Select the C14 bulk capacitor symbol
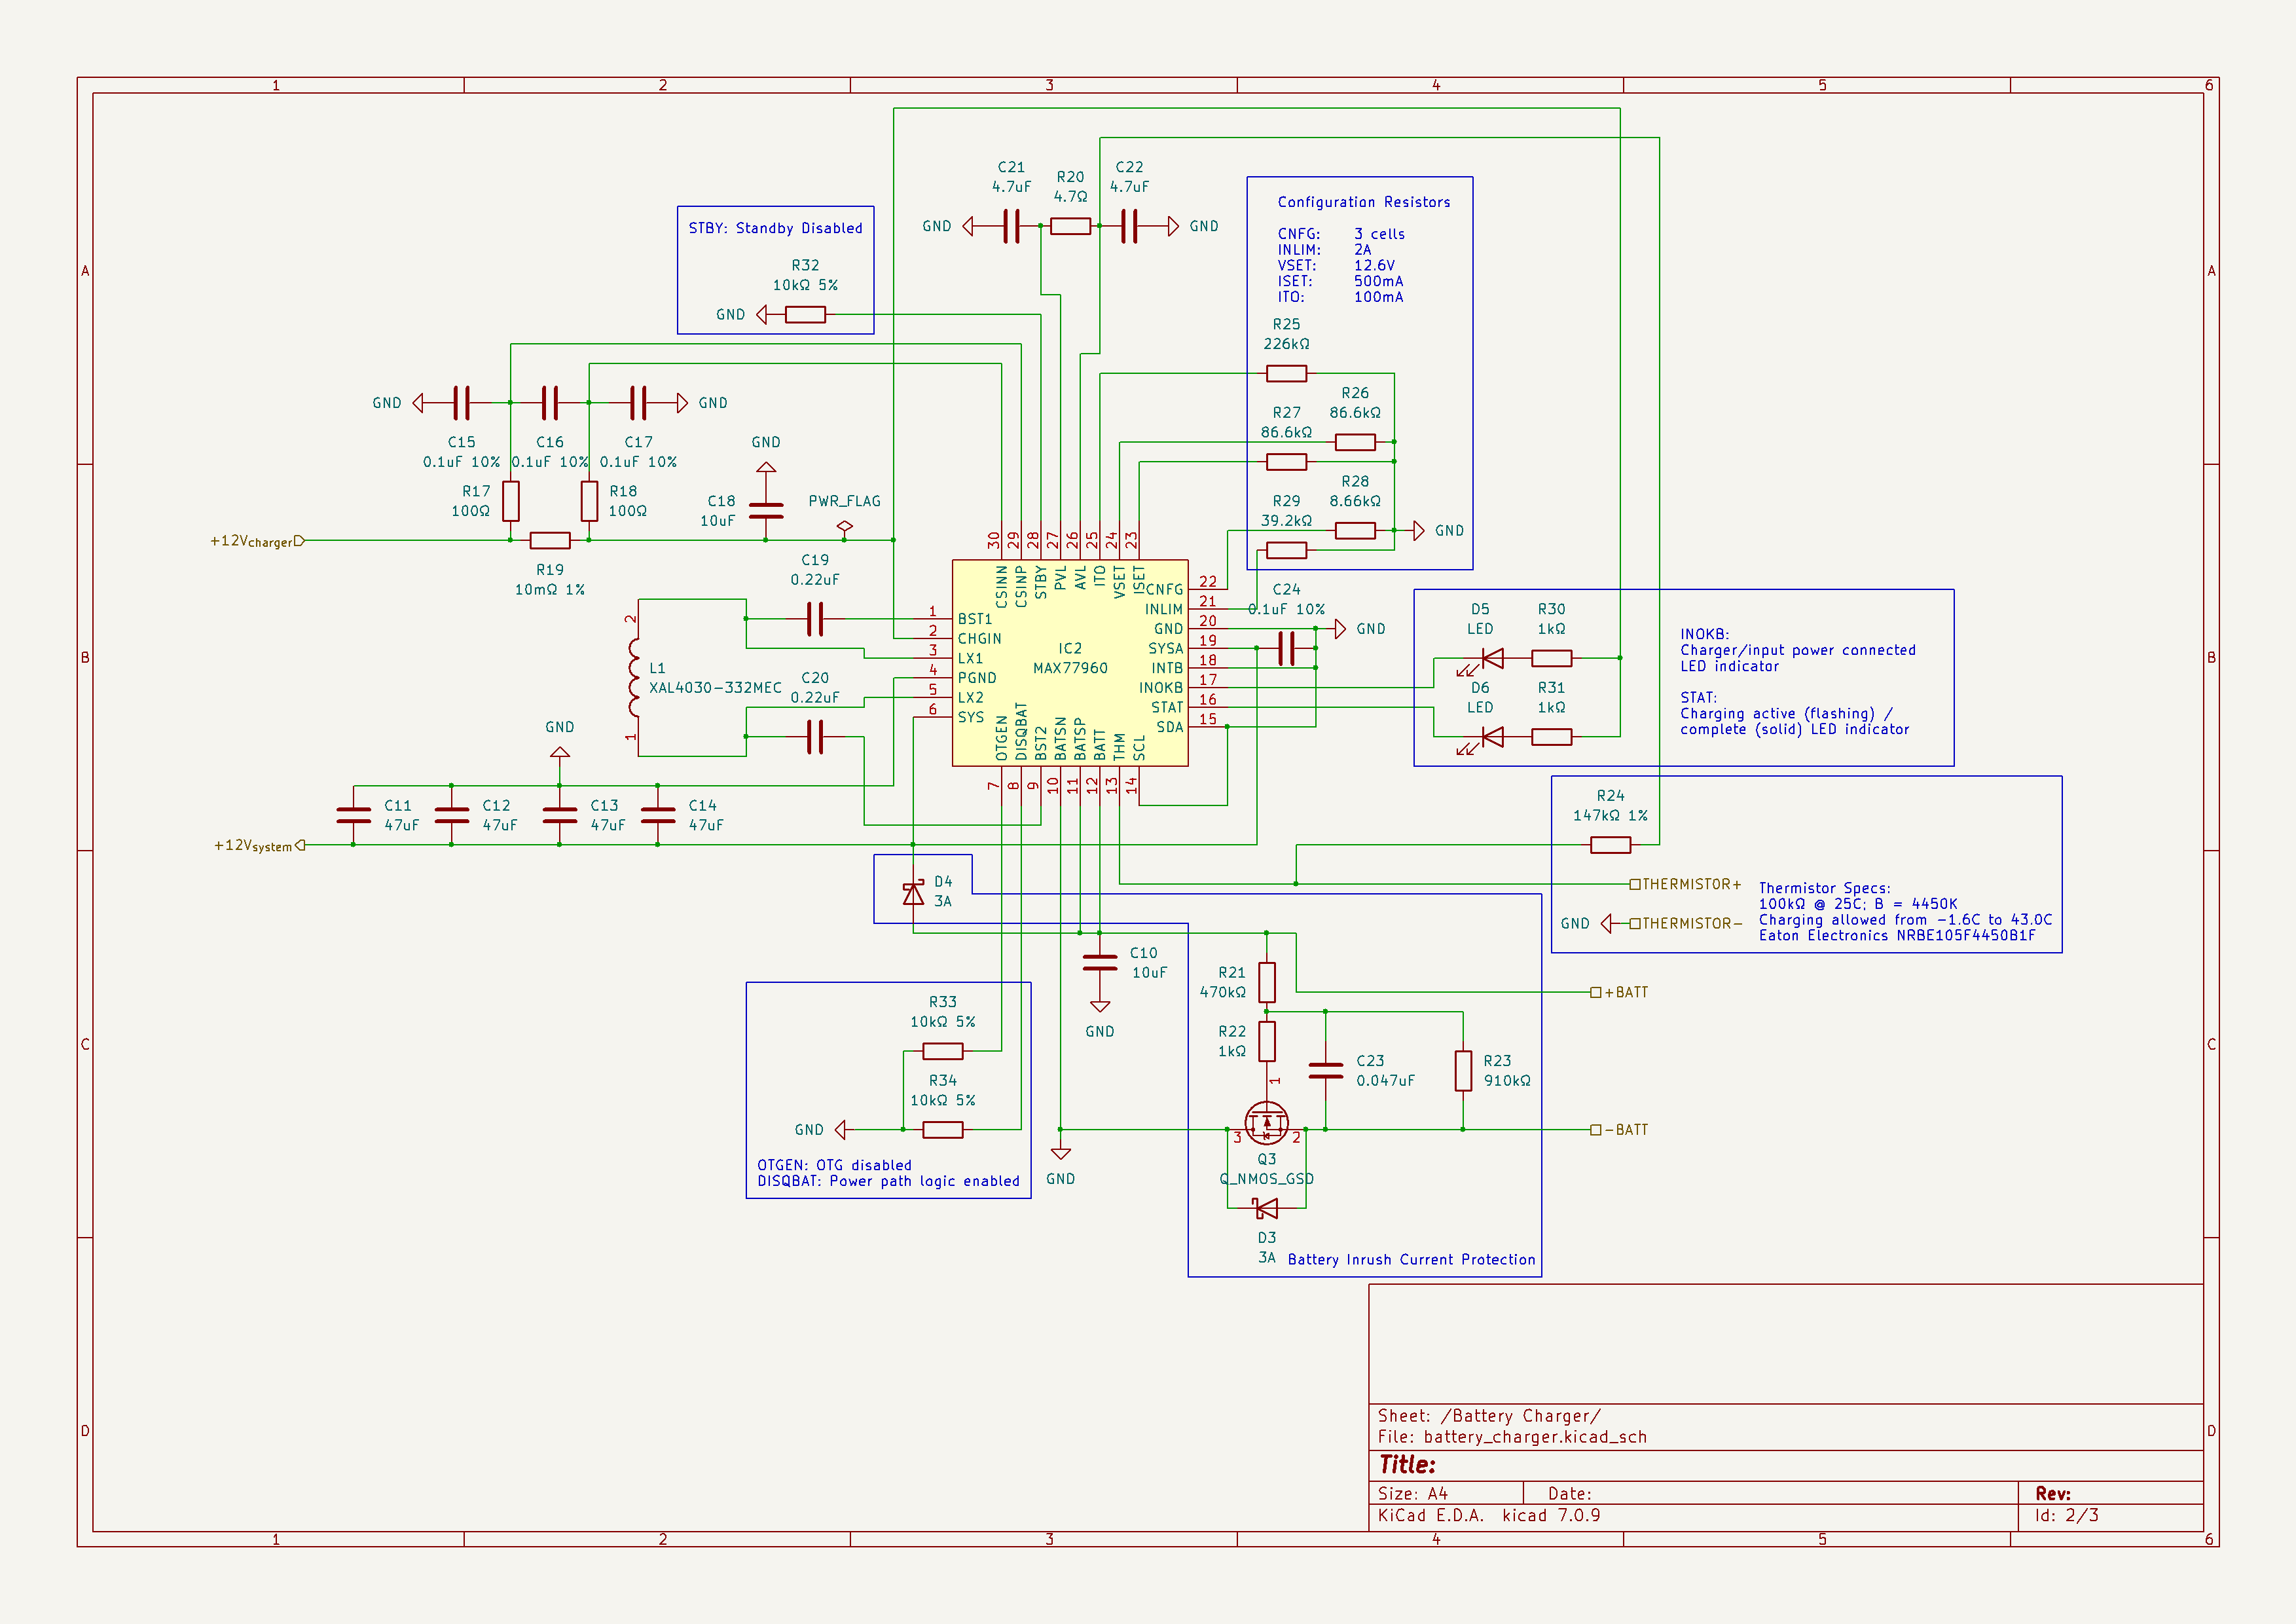 pyautogui.click(x=658, y=815)
